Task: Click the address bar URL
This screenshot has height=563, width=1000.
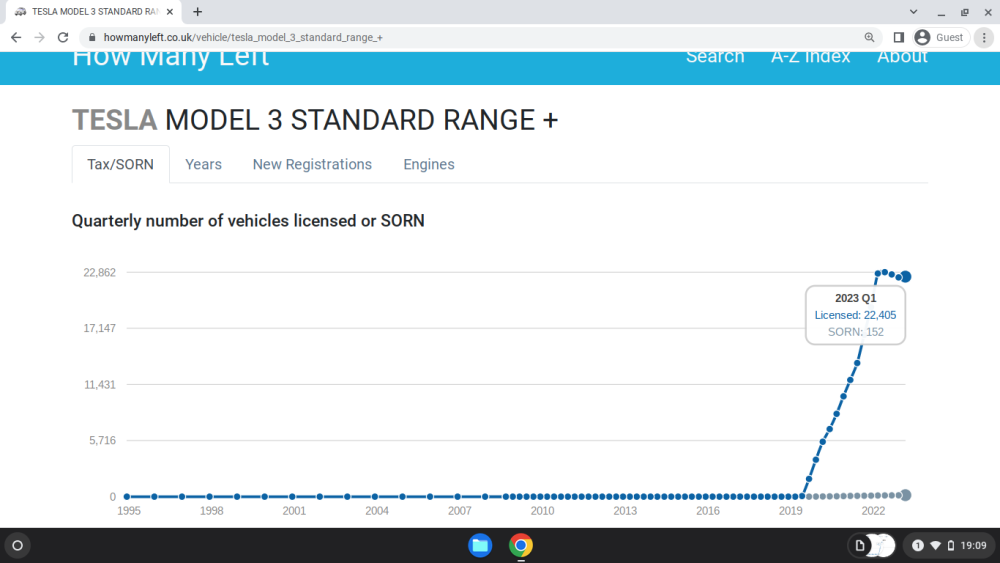Action: (x=243, y=38)
